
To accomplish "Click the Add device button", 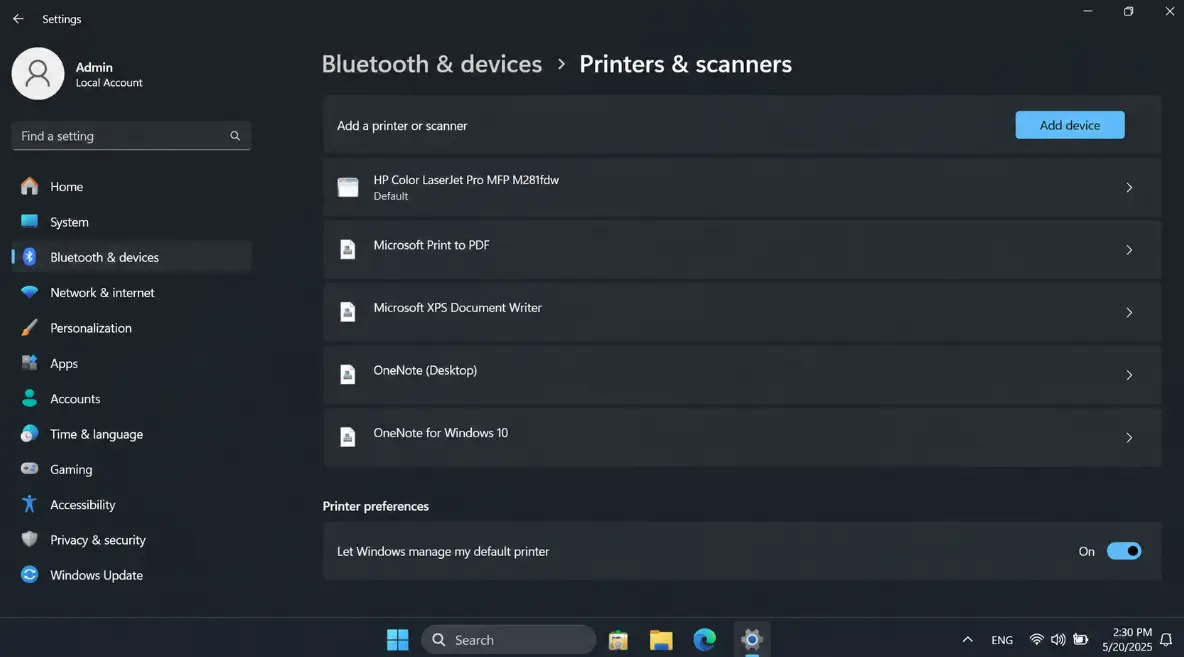I will point(1069,125).
